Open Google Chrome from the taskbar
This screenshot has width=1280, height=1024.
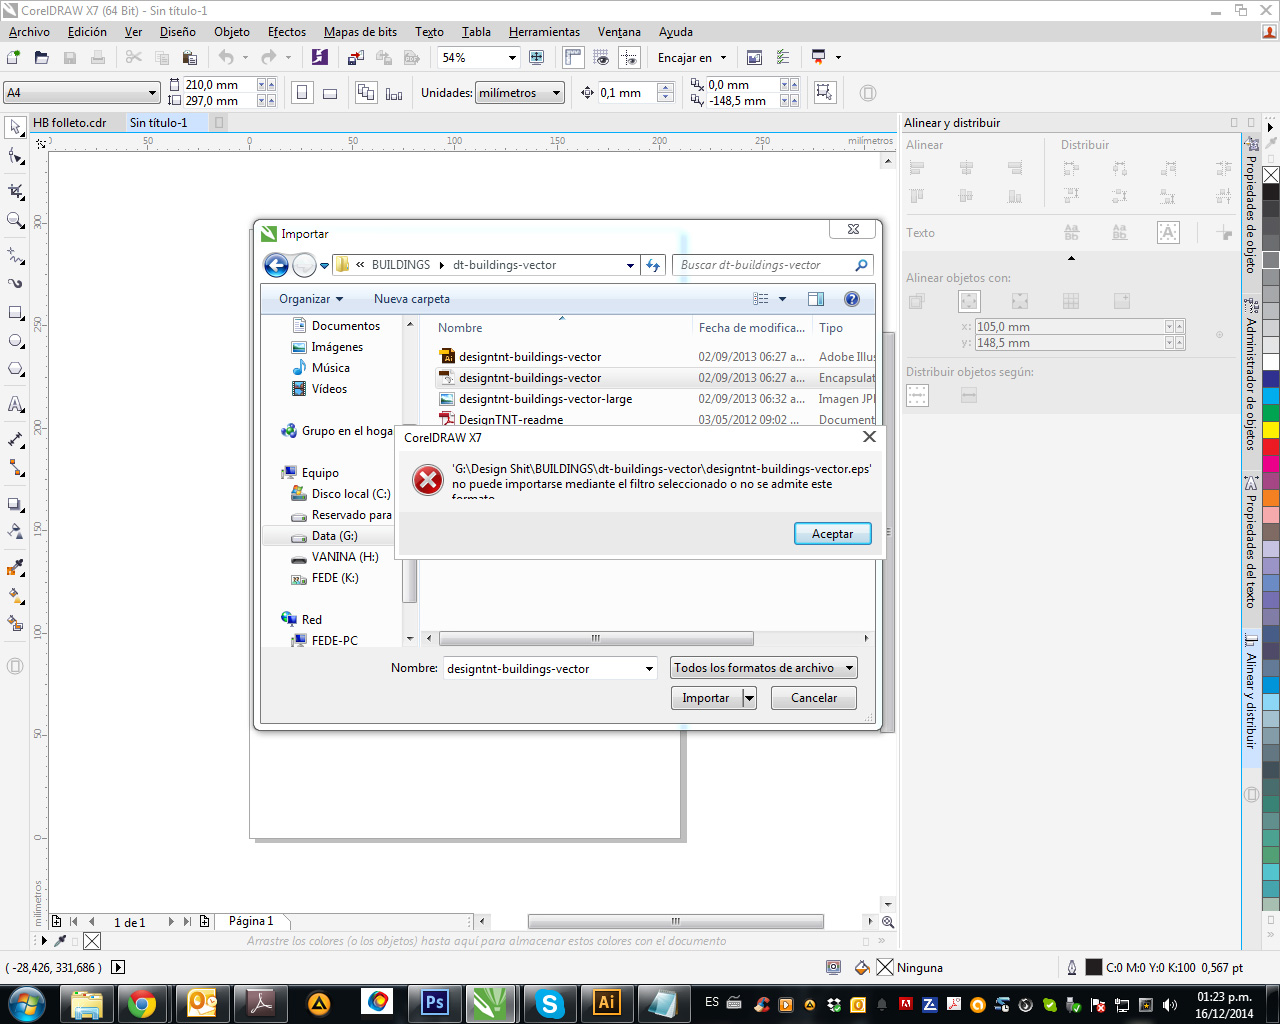tap(142, 1003)
